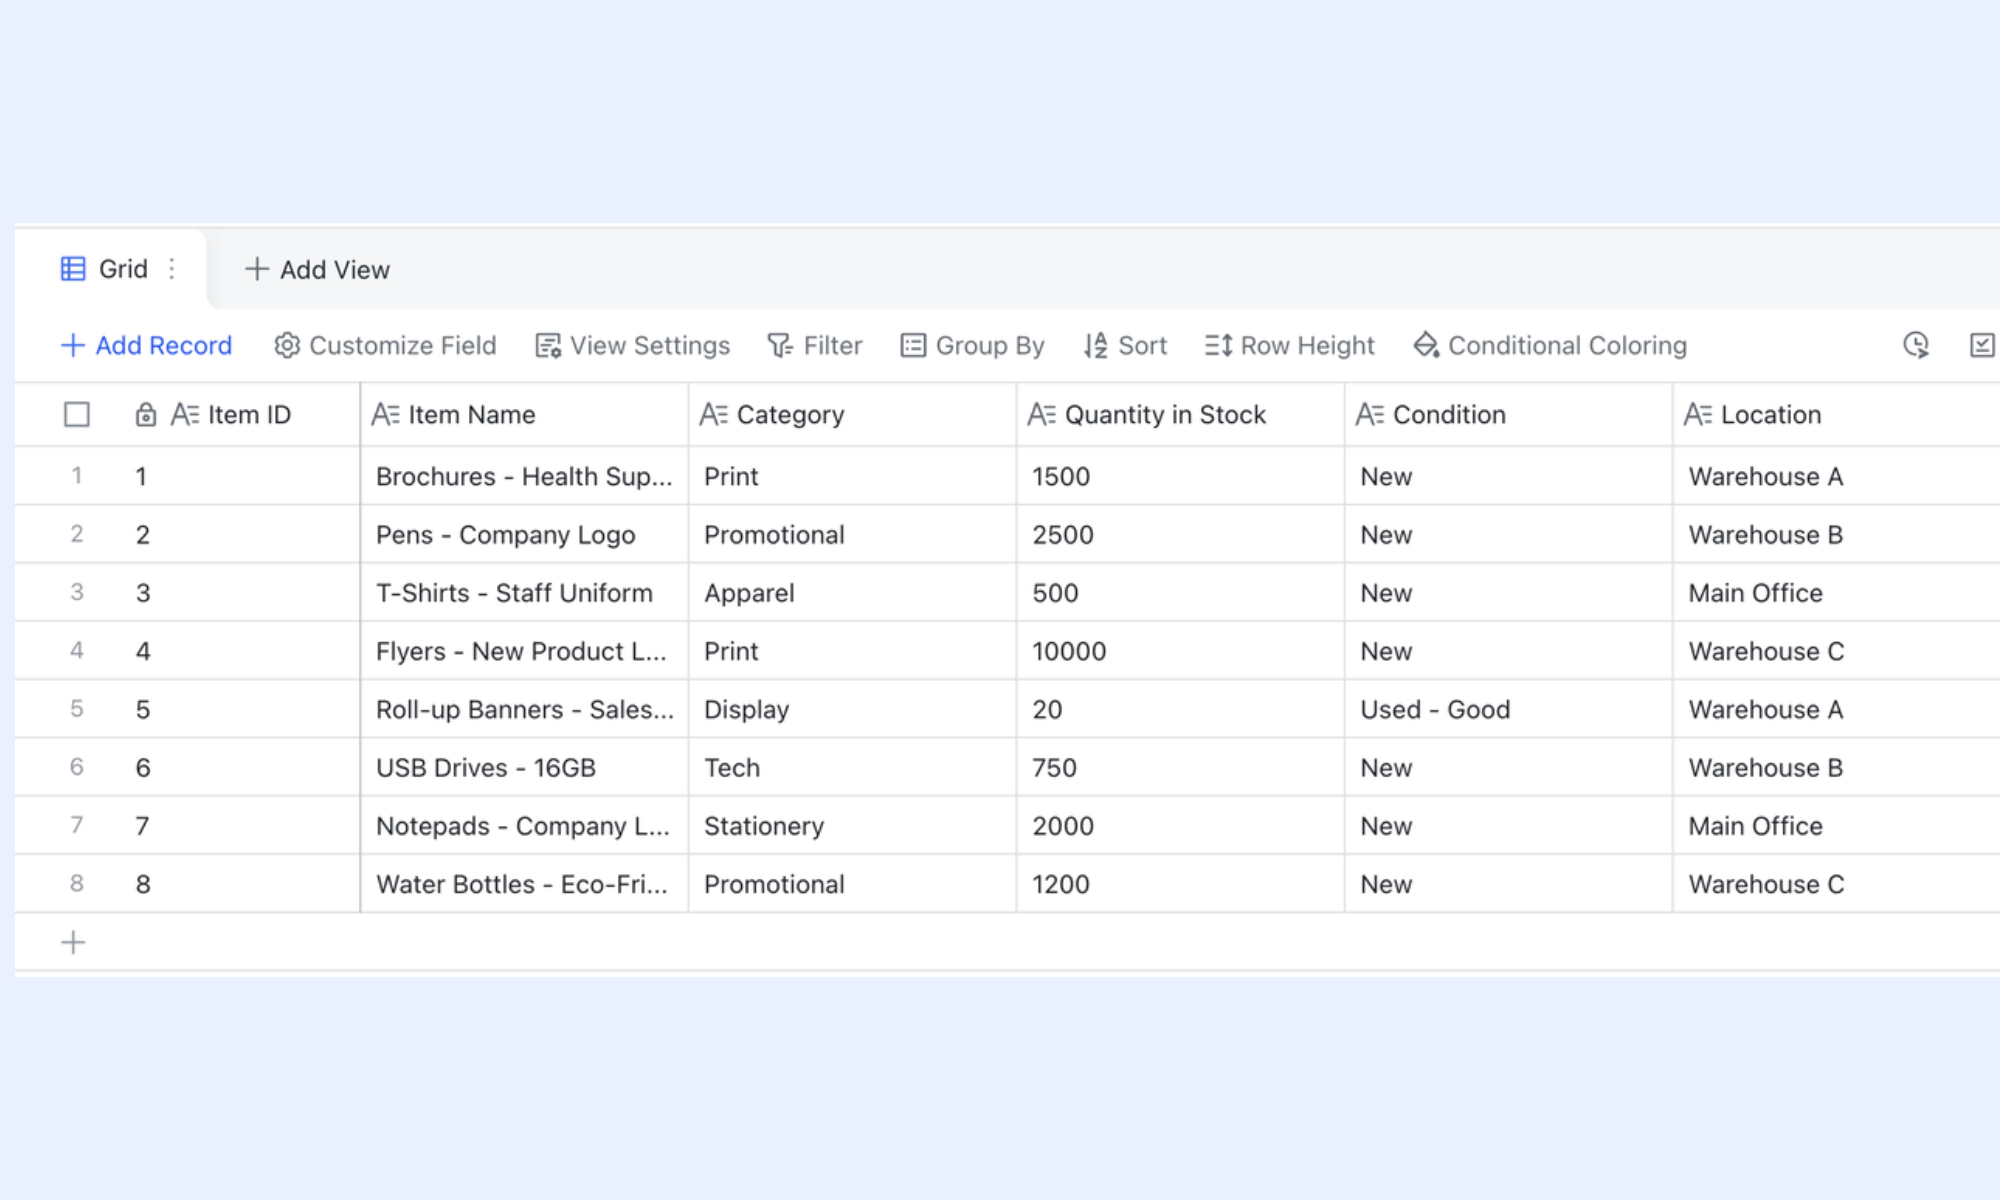Image resolution: width=2000 pixels, height=1200 pixels.
Task: Click the 'Tech' category cell
Action: point(852,767)
